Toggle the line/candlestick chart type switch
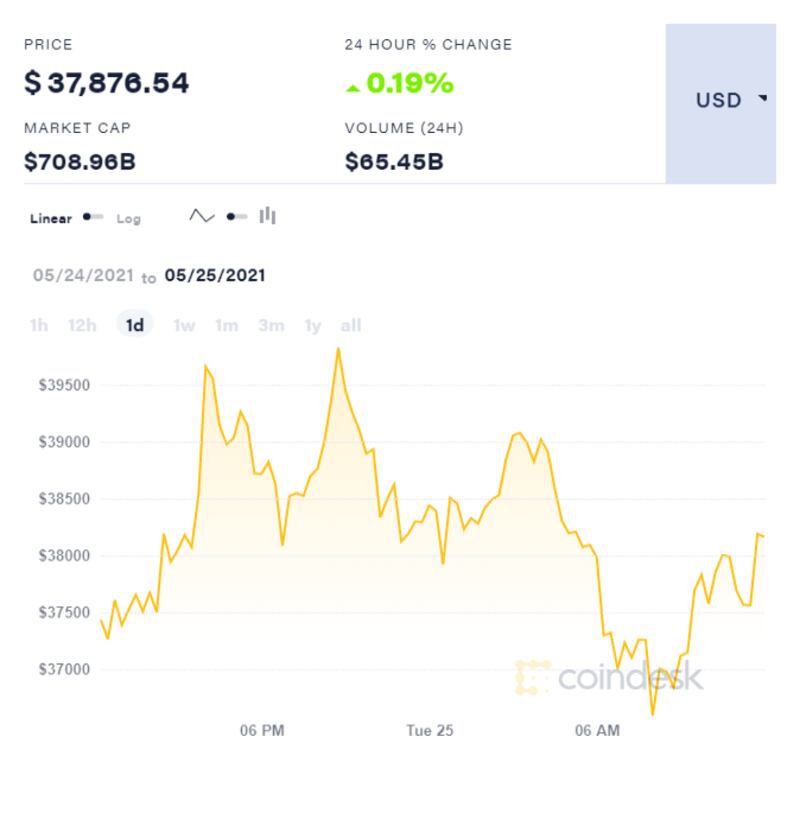The image size is (800, 826). pyautogui.click(x=236, y=216)
